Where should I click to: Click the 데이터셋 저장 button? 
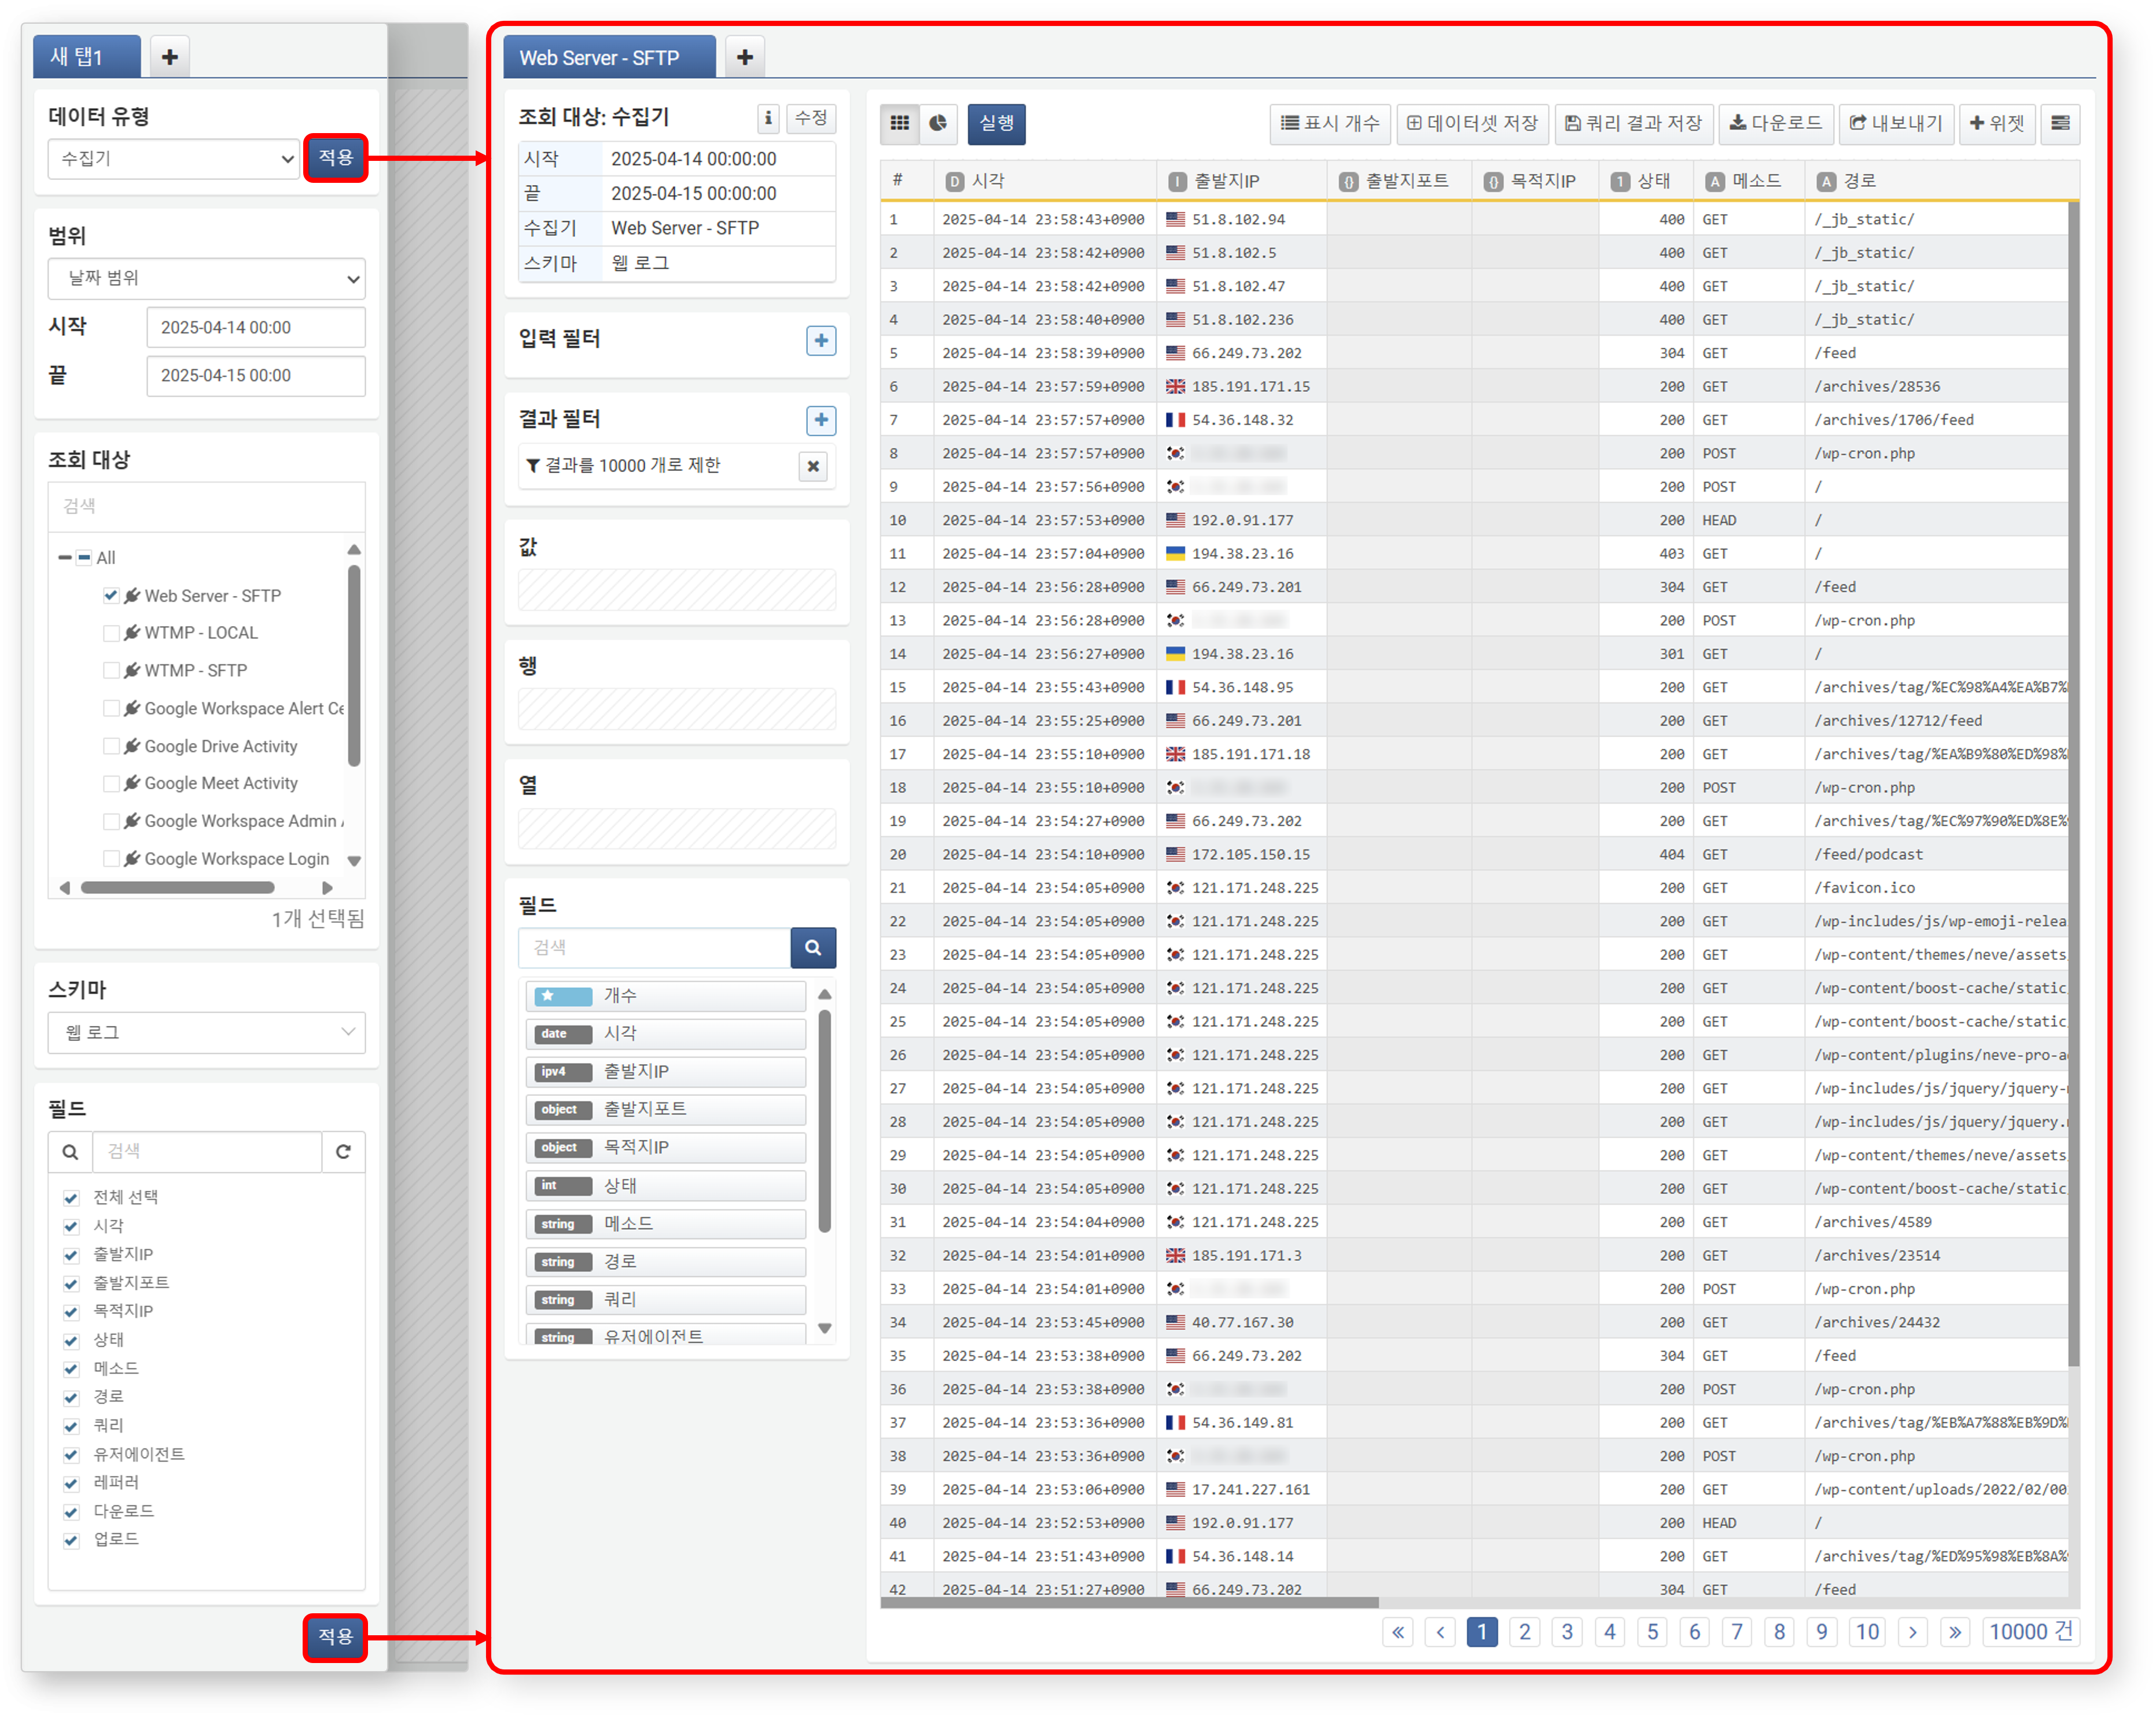point(1472,123)
